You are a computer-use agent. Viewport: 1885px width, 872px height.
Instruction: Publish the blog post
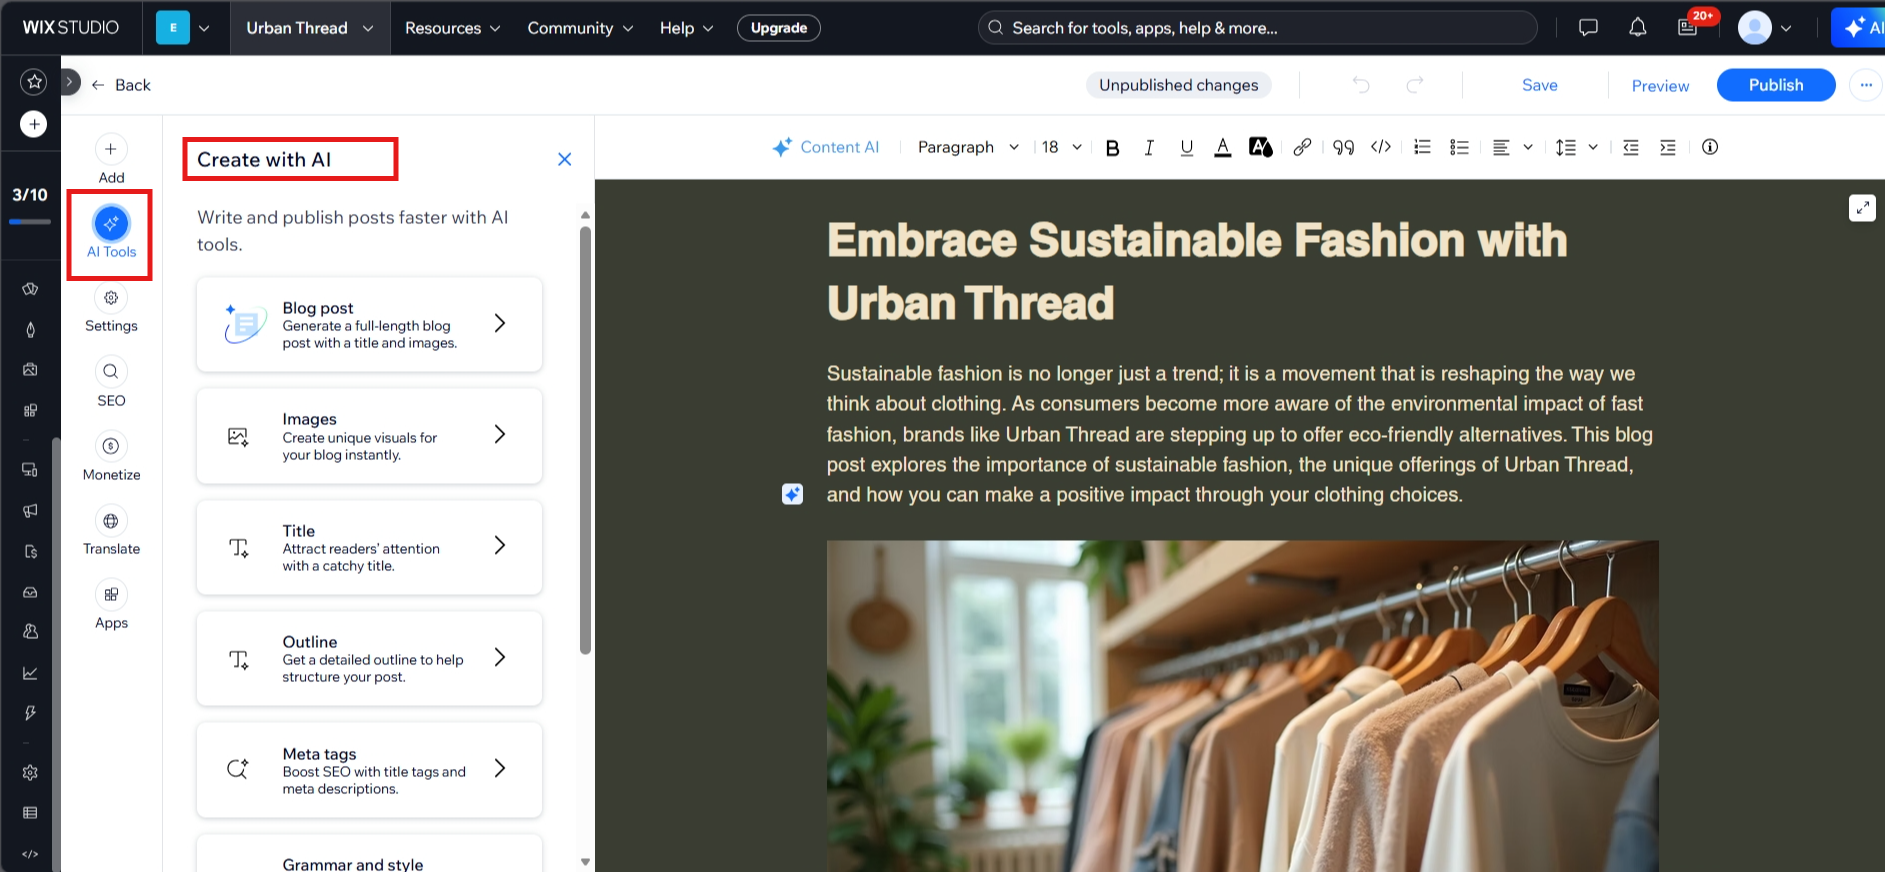pos(1776,85)
